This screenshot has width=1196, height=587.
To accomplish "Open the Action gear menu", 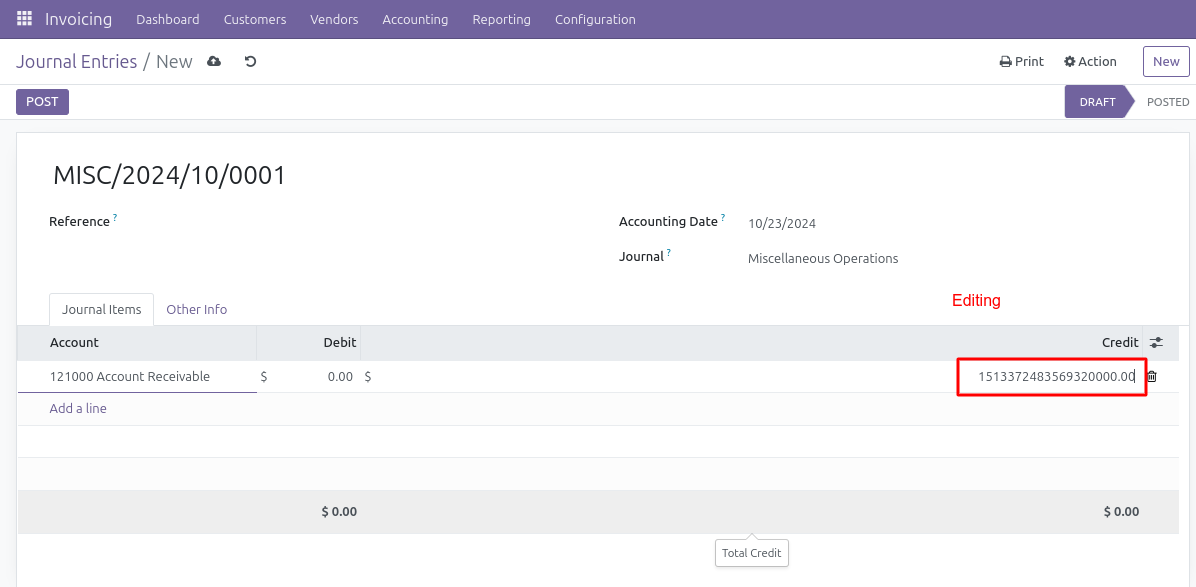I will click(1090, 62).
